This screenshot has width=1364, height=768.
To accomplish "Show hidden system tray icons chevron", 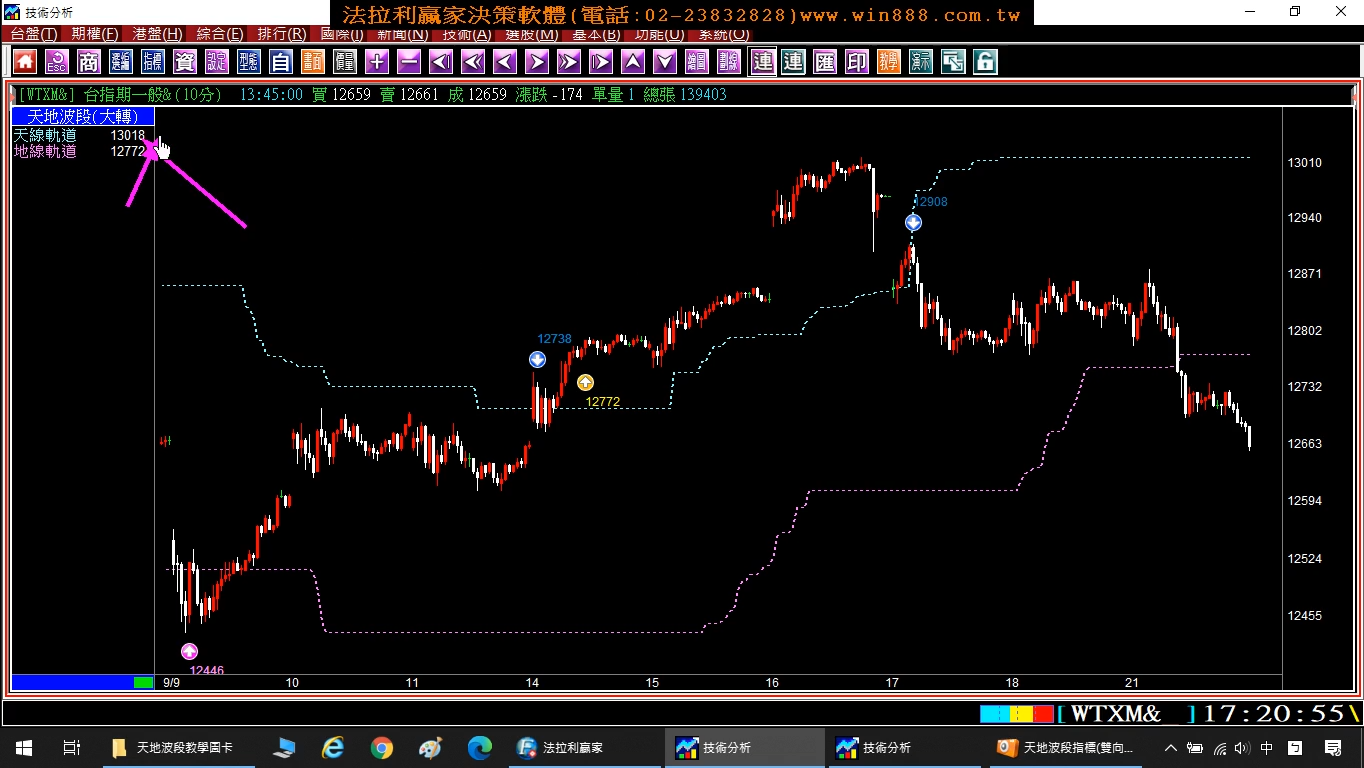I will [x=1170, y=747].
